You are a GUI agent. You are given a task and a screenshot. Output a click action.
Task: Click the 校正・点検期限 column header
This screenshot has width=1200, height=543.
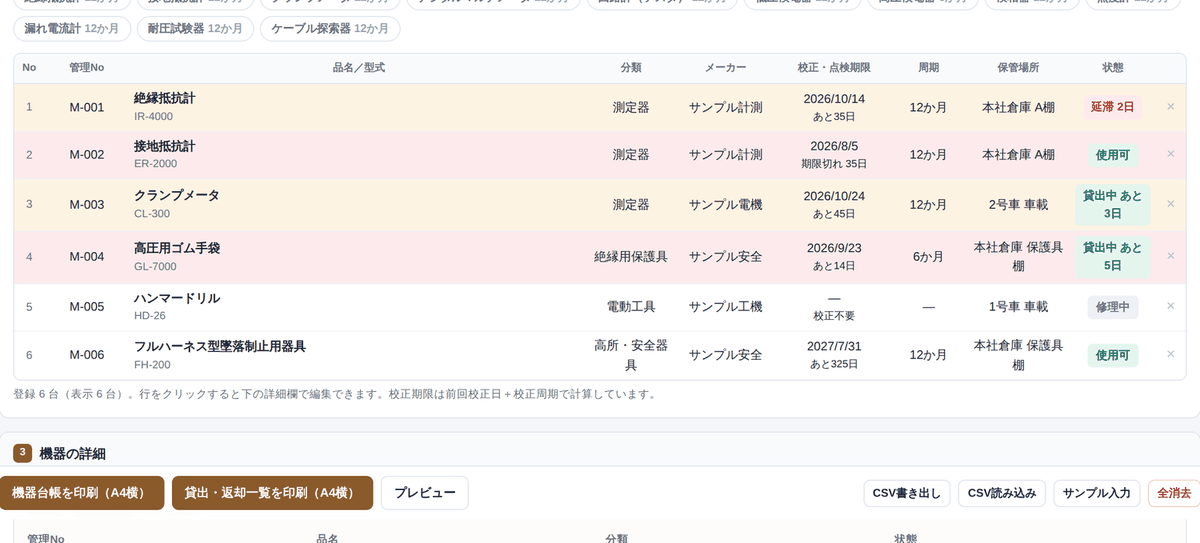coord(834,68)
